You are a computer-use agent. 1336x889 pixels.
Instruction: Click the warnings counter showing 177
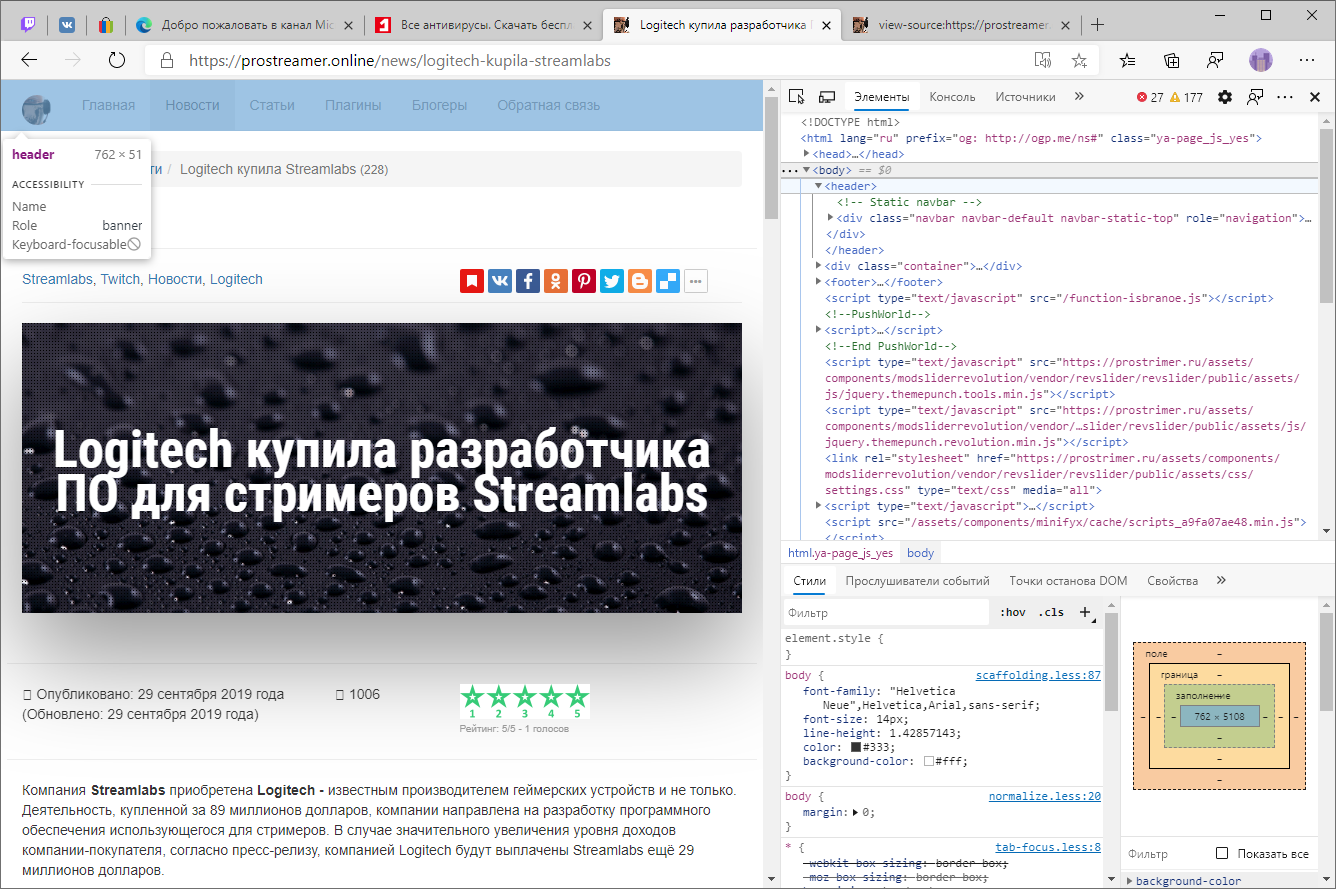pyautogui.click(x=1186, y=97)
